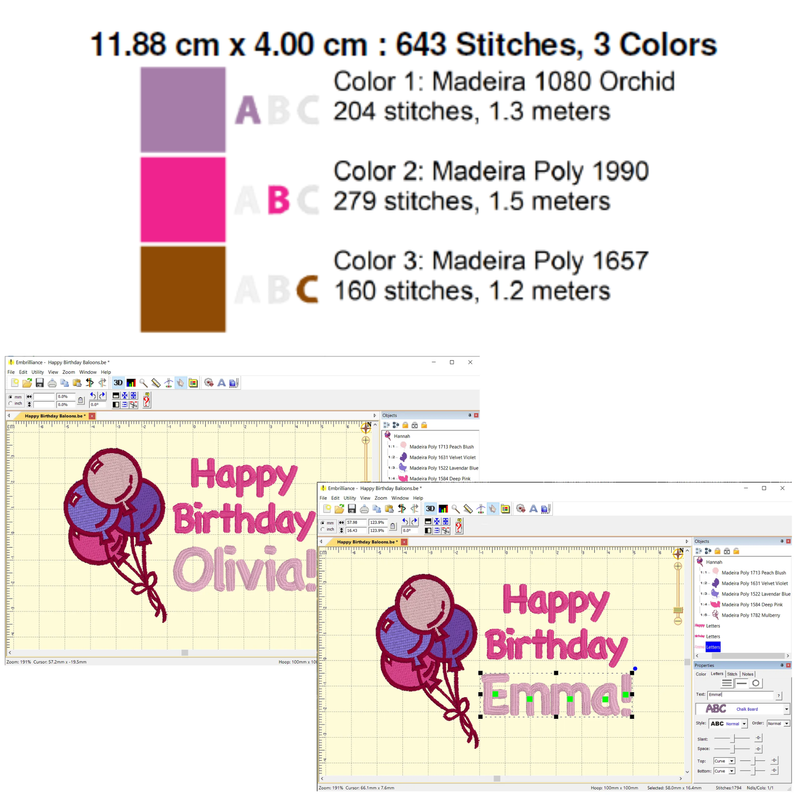Click the single-line text layout button in Properties
This screenshot has height=800, width=800.
tap(742, 683)
